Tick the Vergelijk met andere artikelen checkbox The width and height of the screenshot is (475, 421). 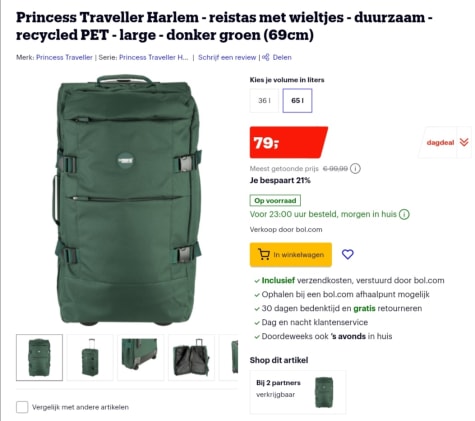coord(22,407)
